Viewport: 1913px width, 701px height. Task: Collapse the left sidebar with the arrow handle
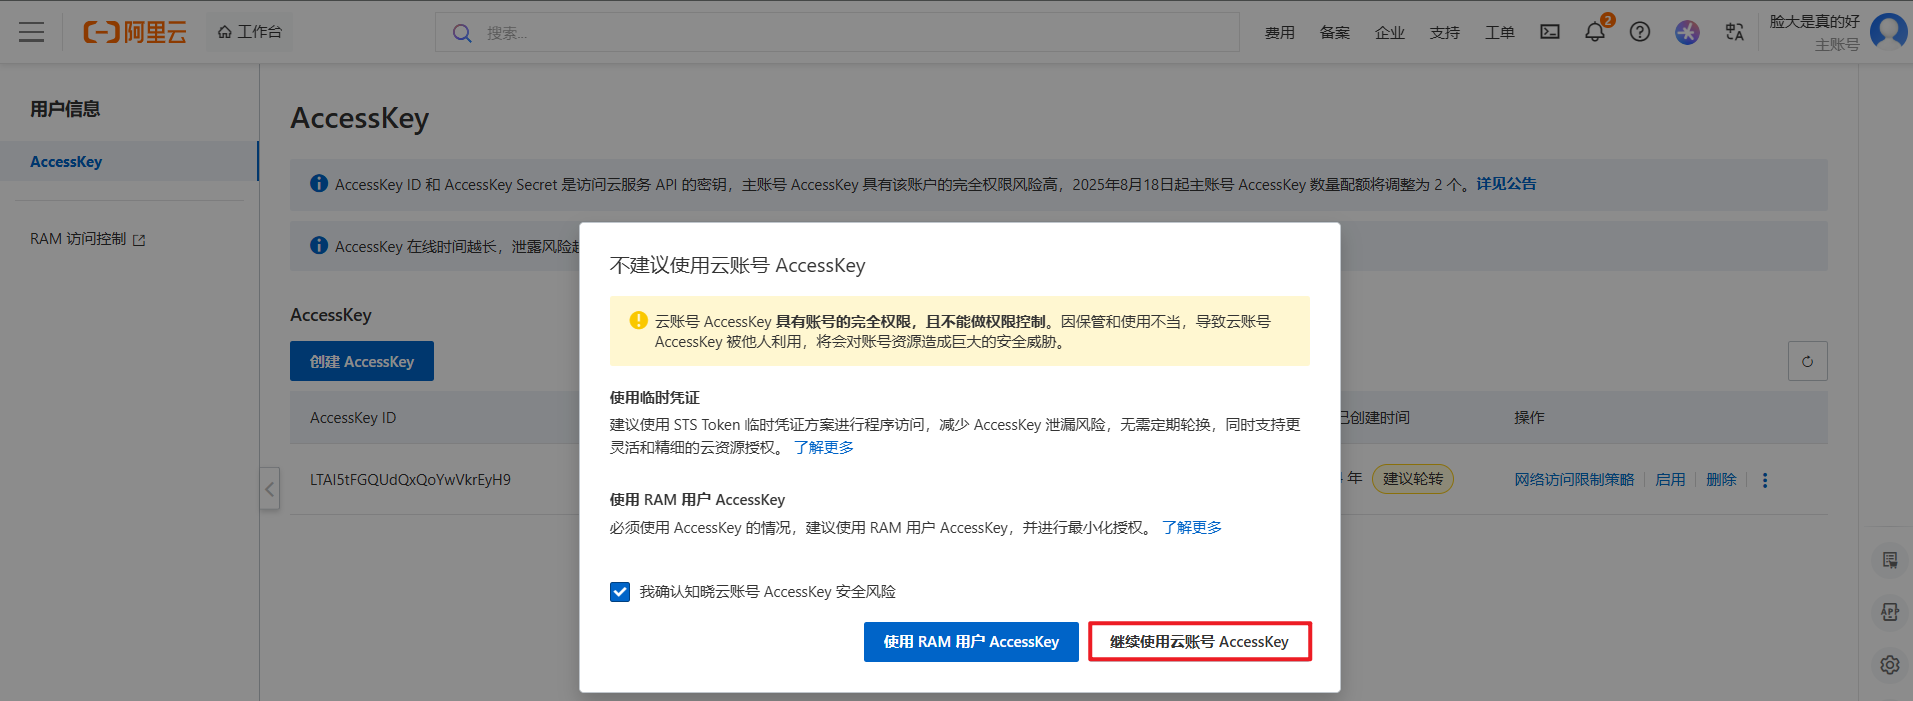pos(269,489)
